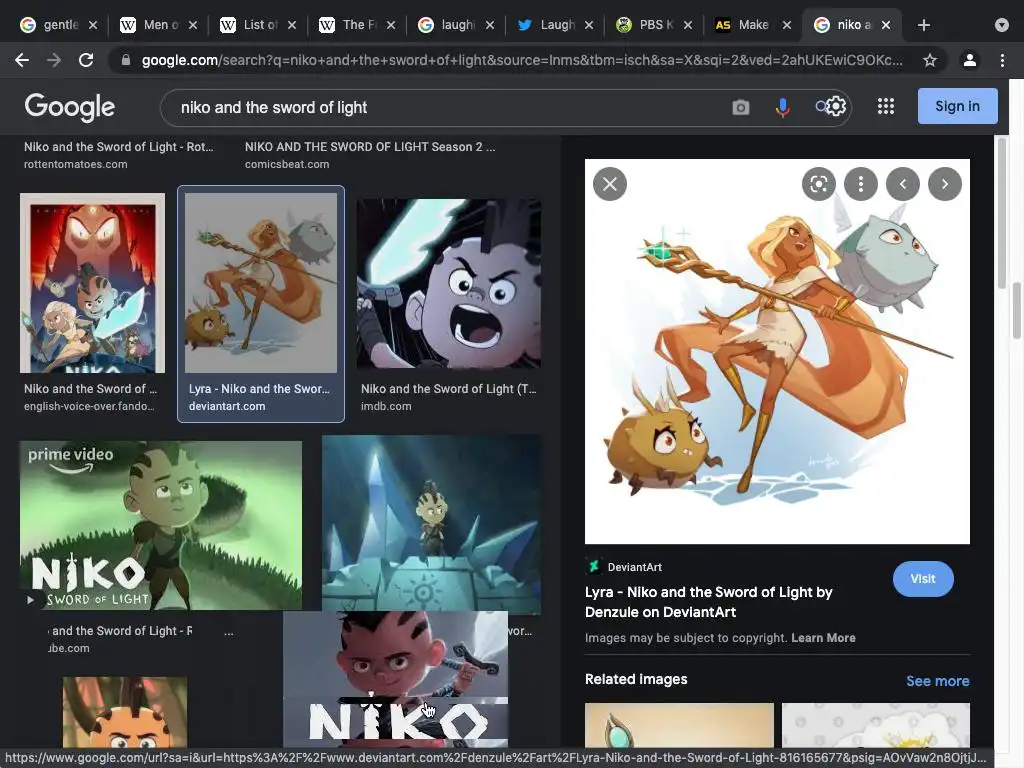
Task: Switch to the 'The F' Wikipedia tab
Action: click(358, 25)
